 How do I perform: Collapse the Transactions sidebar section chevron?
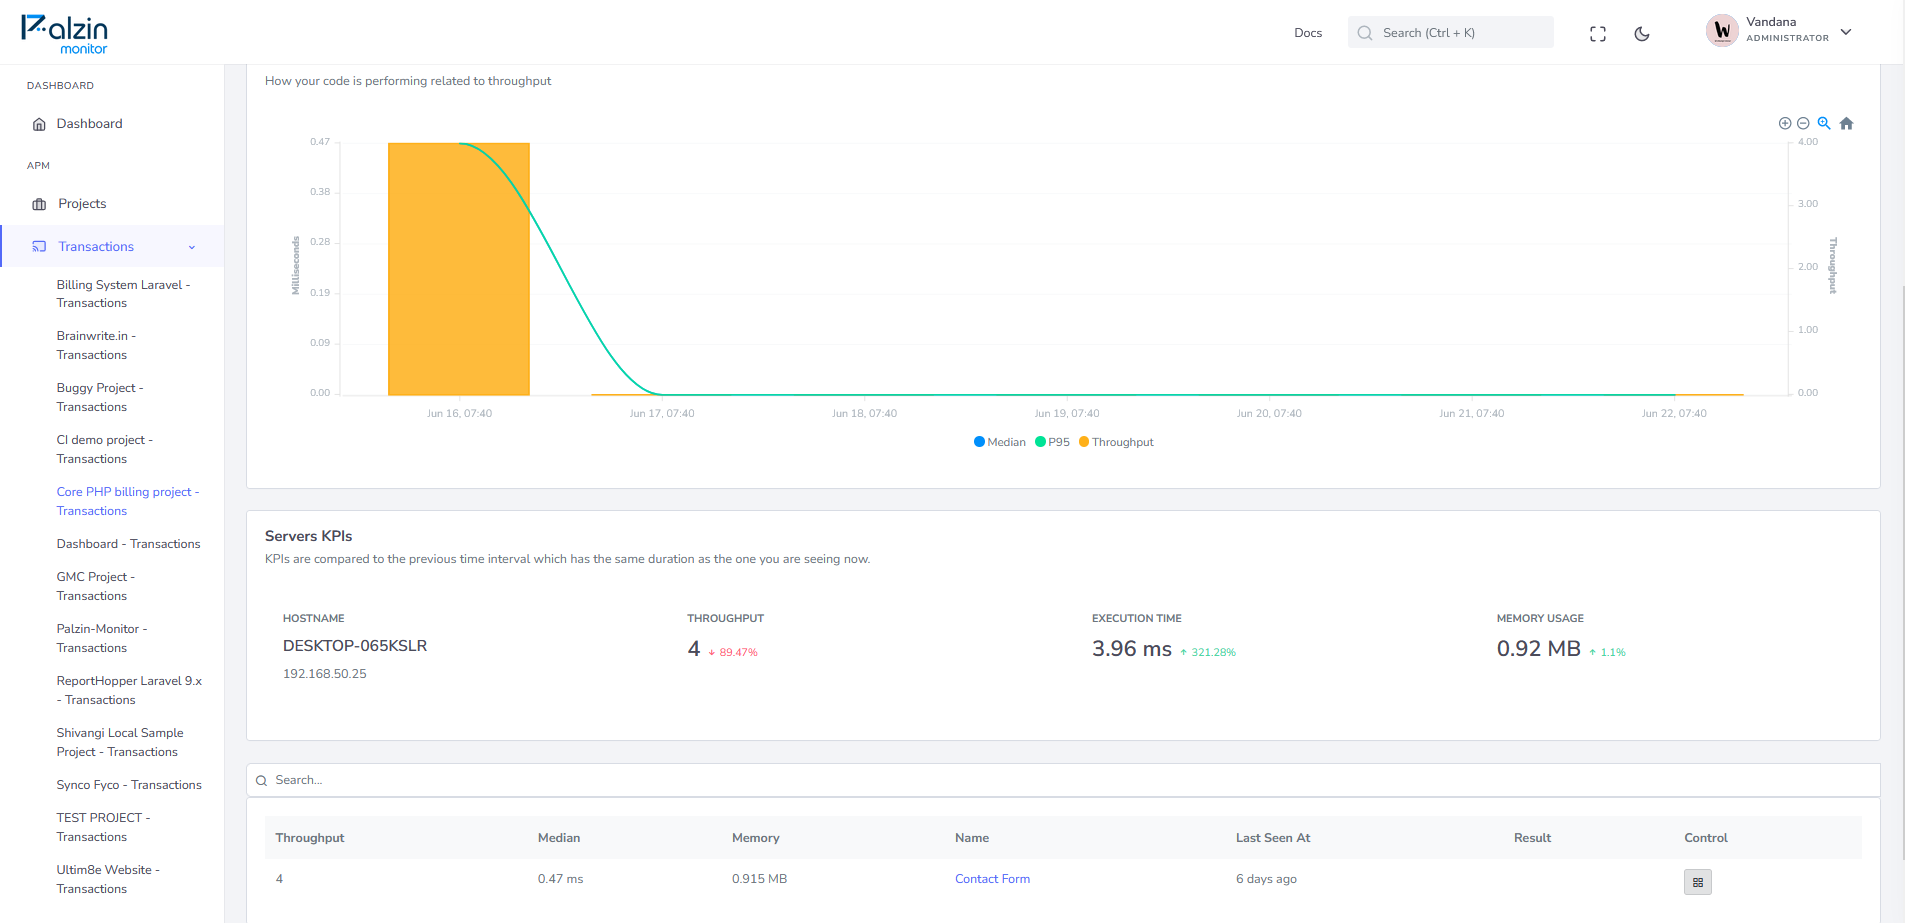tap(192, 247)
